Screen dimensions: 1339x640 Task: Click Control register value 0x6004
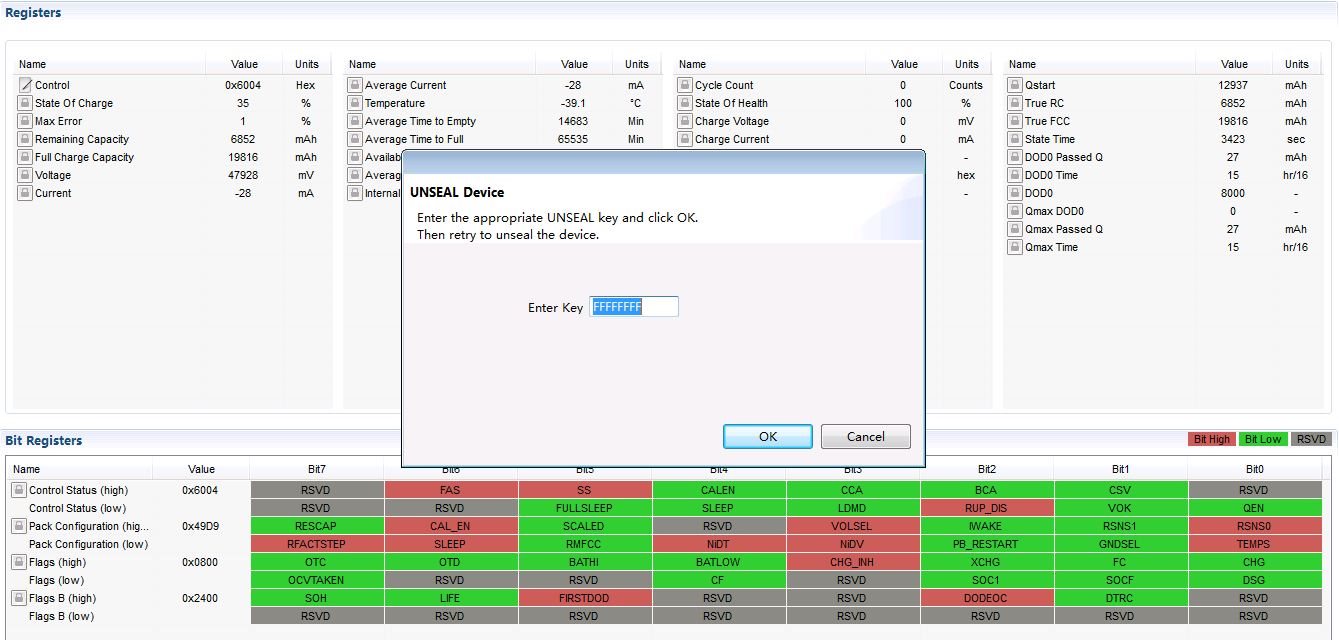click(243, 85)
